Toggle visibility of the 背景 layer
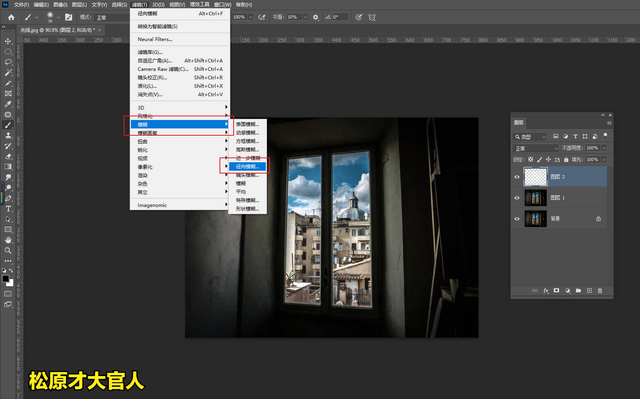The image size is (640, 399). (517, 219)
